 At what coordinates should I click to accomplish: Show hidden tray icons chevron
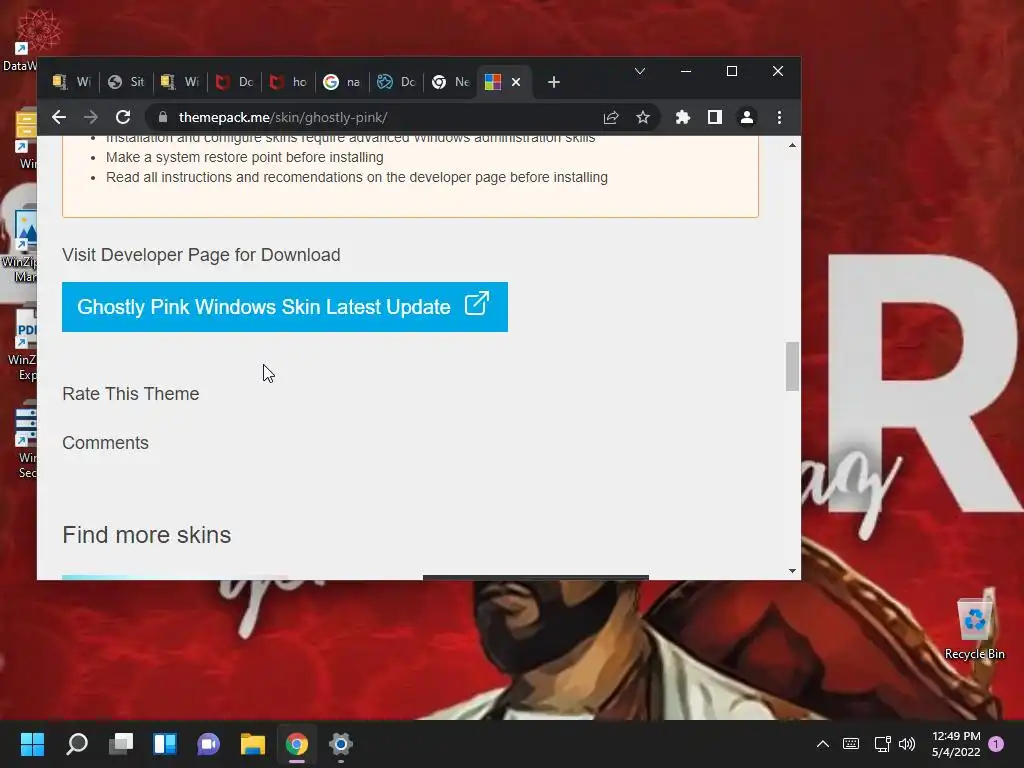[823, 744]
